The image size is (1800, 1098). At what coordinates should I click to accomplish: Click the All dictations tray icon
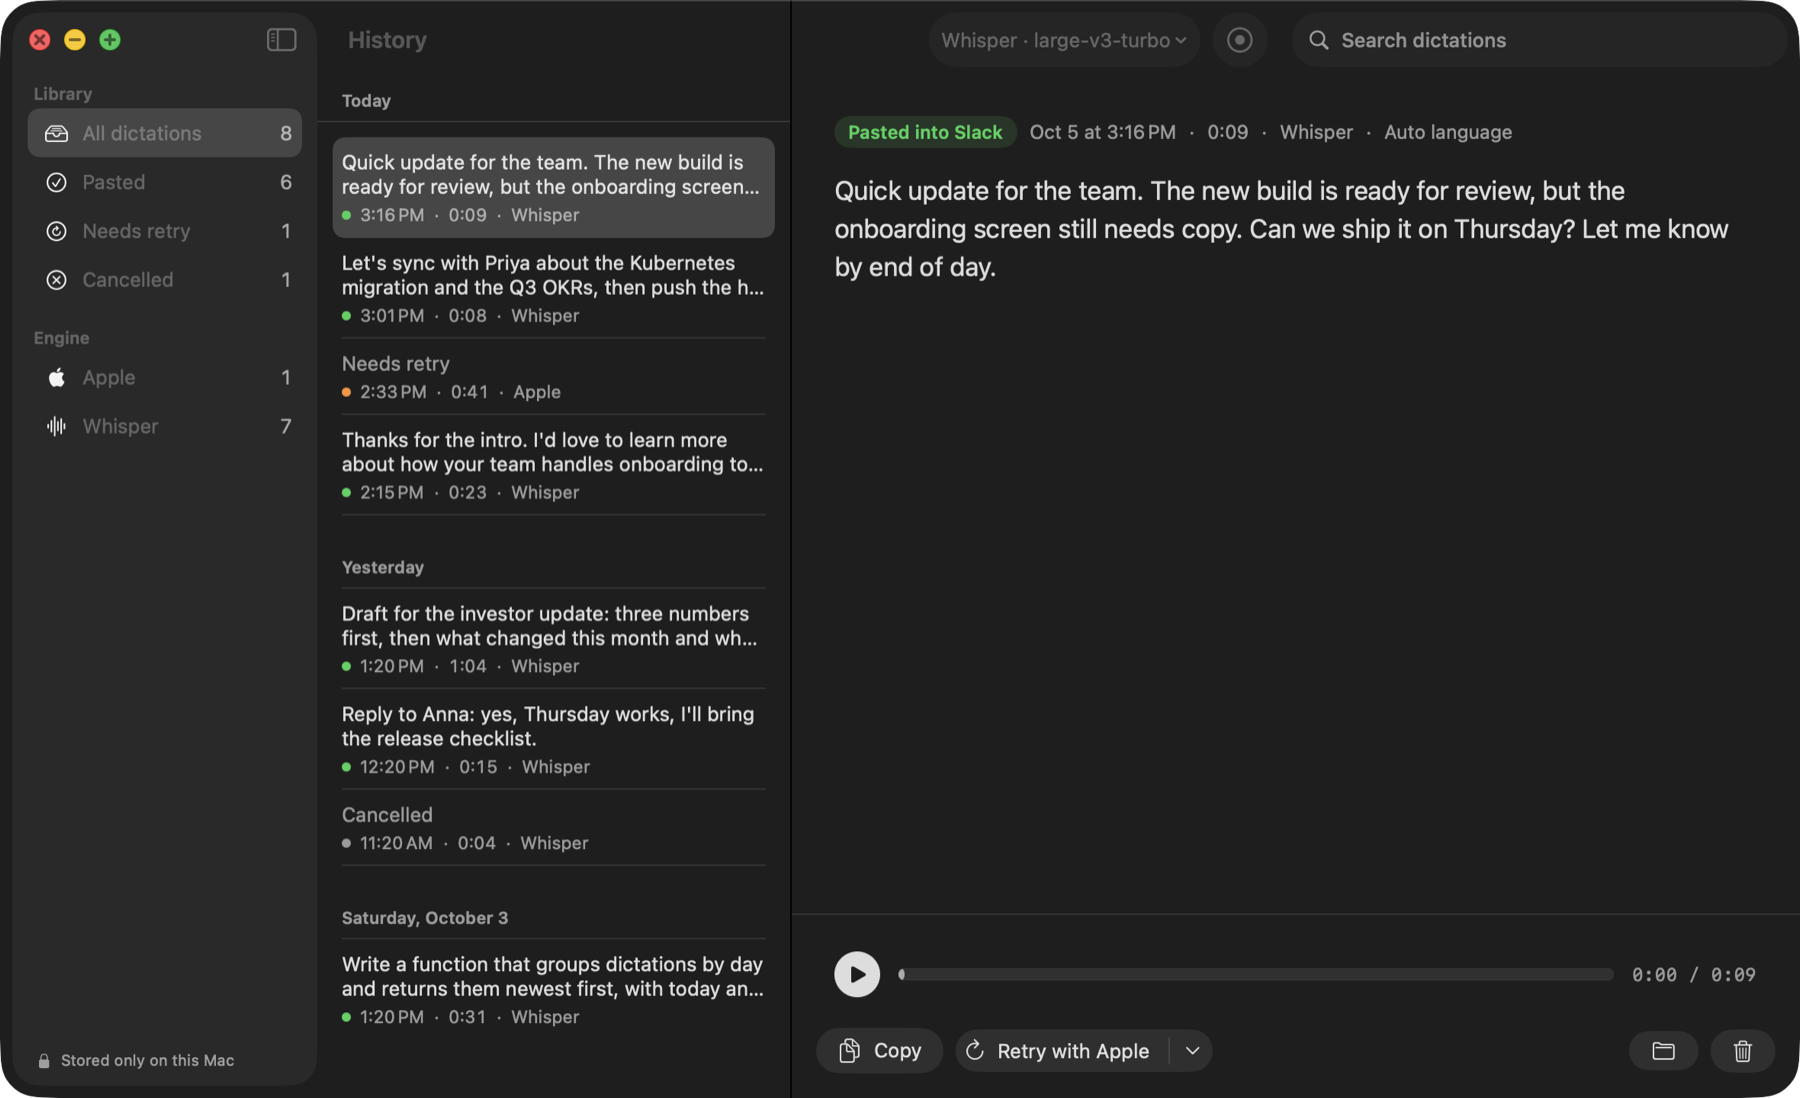57,133
